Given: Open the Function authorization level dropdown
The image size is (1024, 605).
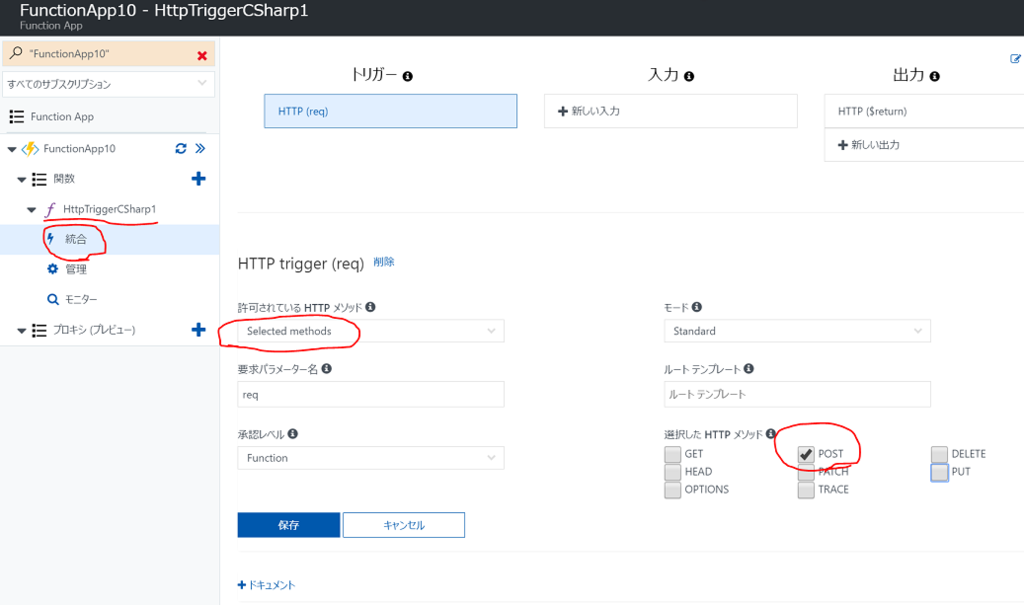Looking at the screenshot, I should pyautogui.click(x=371, y=458).
